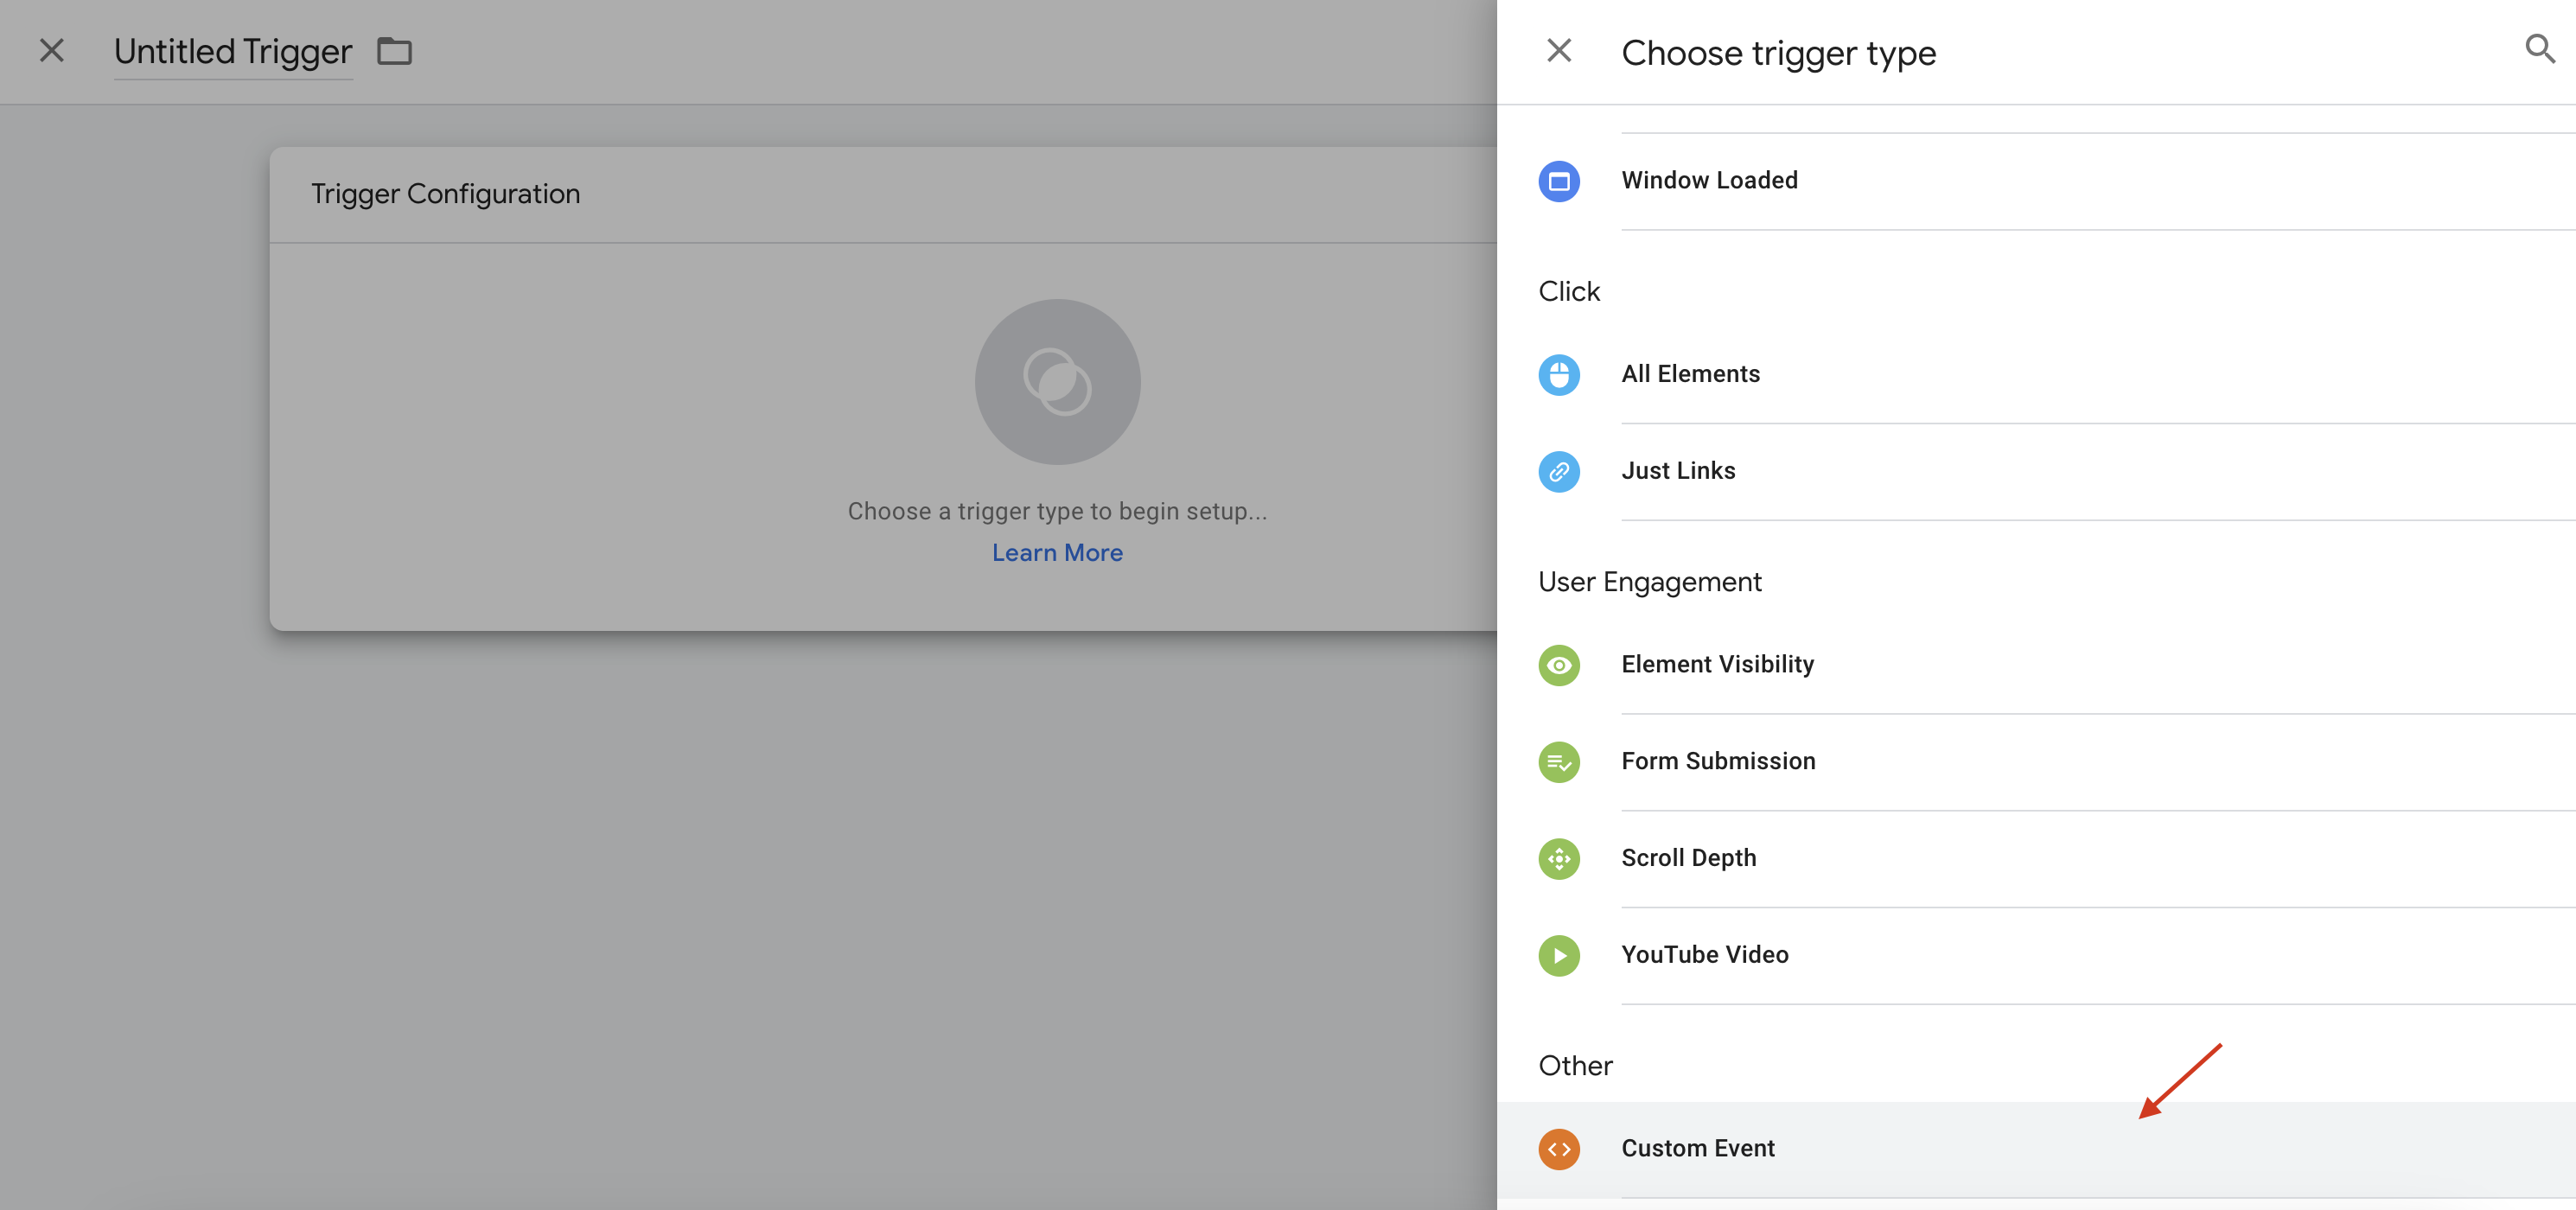Select the Element Visibility trigger
The image size is (2576, 1210).
click(1717, 664)
